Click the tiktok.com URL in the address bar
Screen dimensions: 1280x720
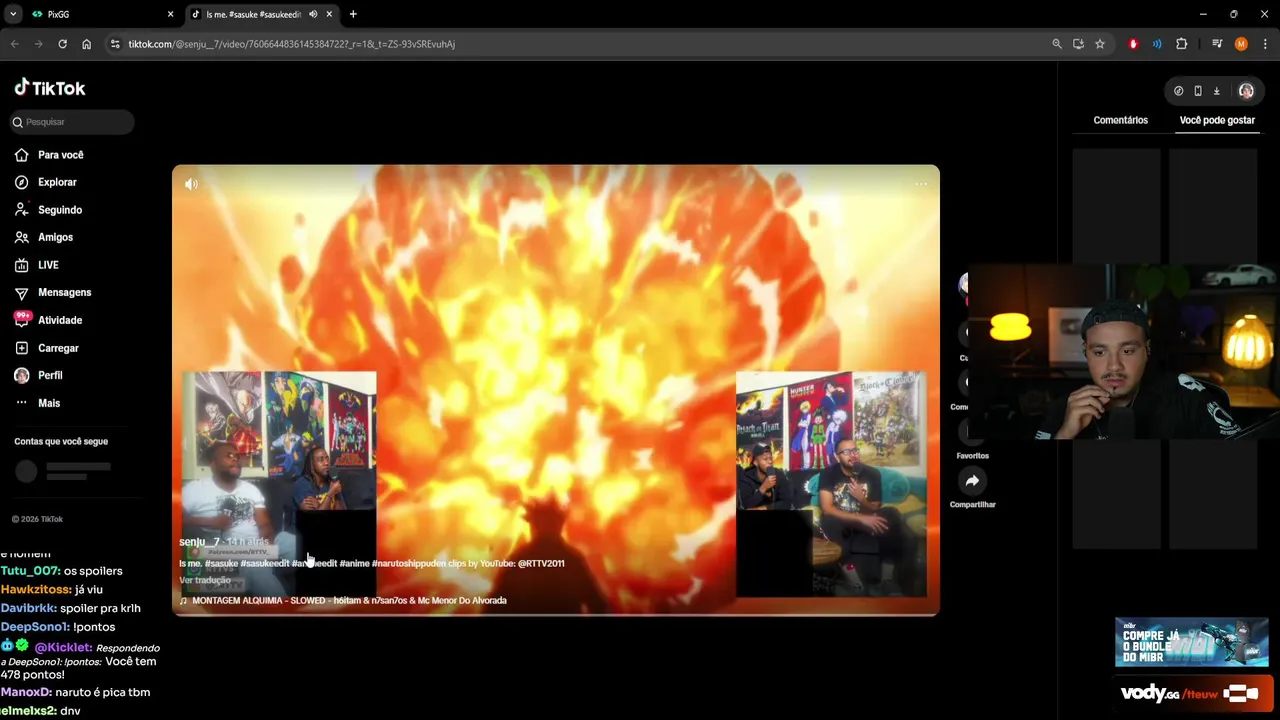point(291,44)
